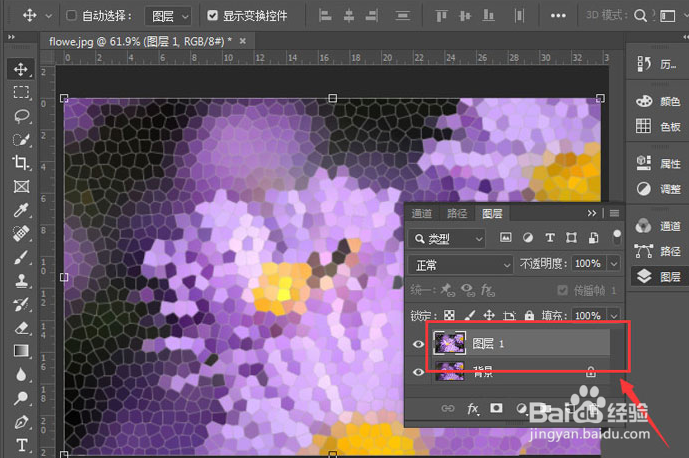
Task: Open the fx layer style menu
Action: (473, 409)
